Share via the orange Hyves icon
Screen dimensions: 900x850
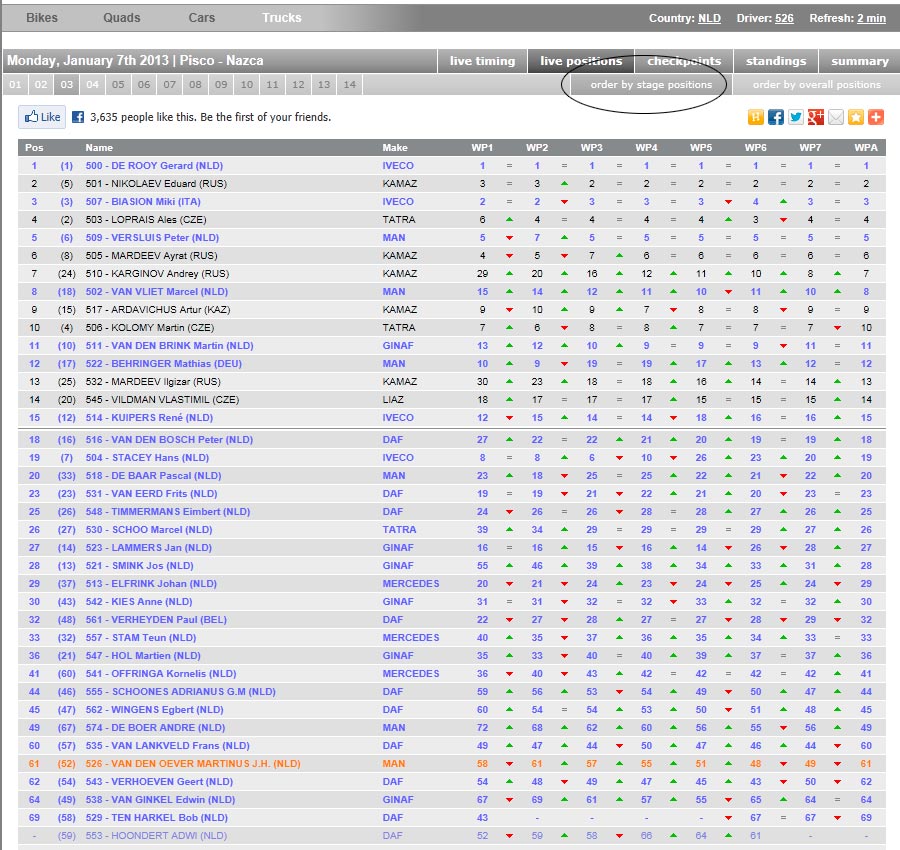point(755,117)
